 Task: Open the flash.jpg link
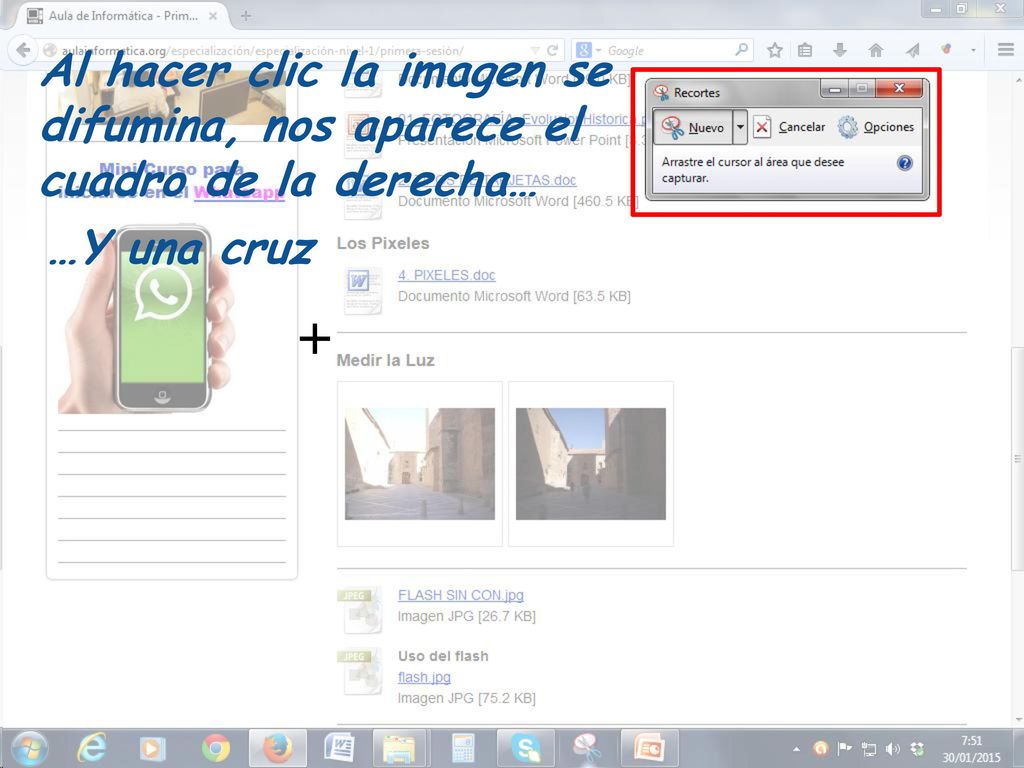coord(424,677)
